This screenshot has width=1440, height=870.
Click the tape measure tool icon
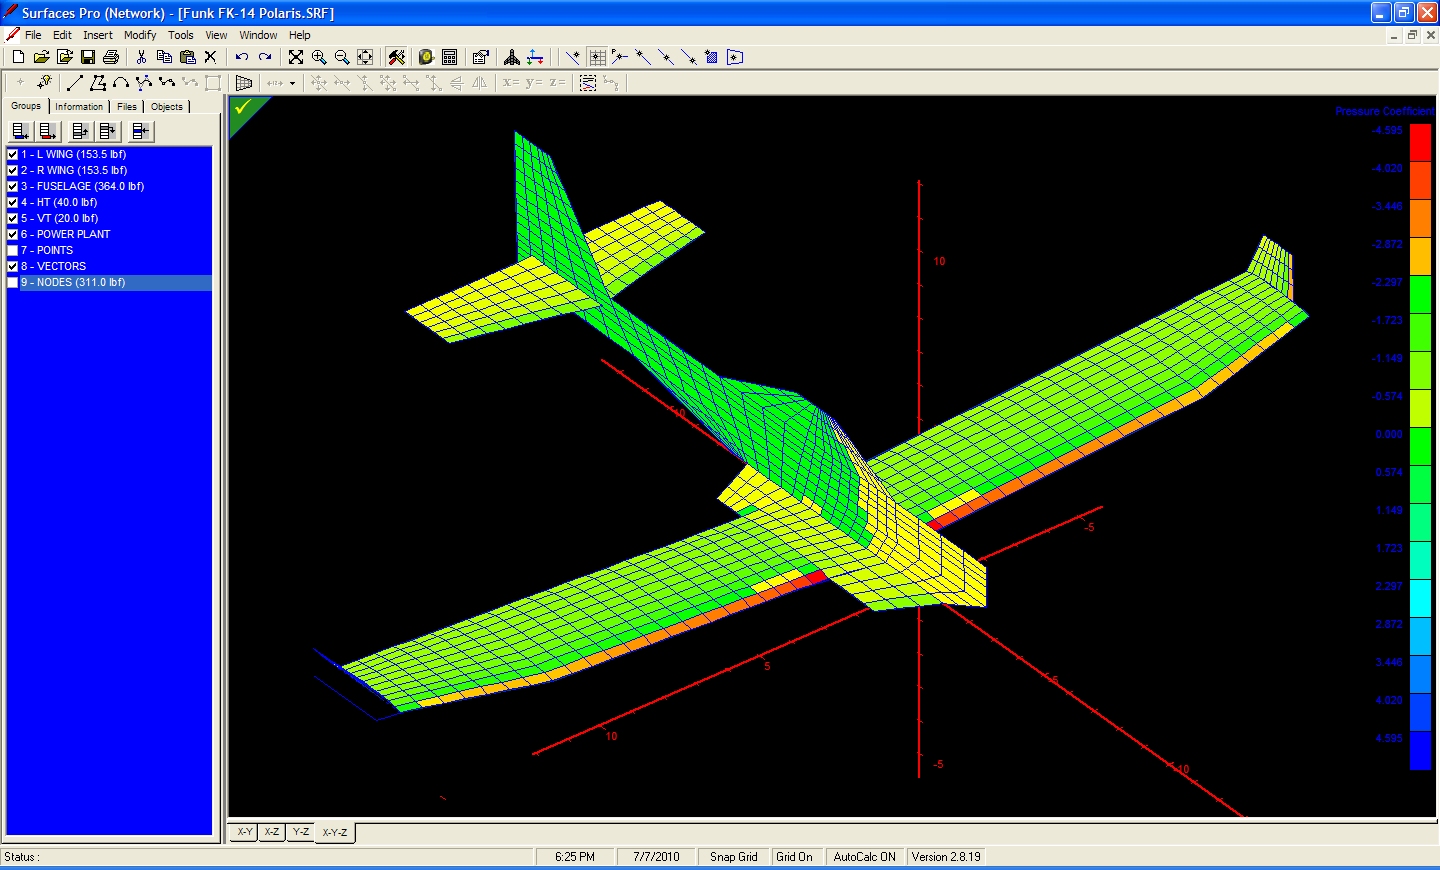426,57
